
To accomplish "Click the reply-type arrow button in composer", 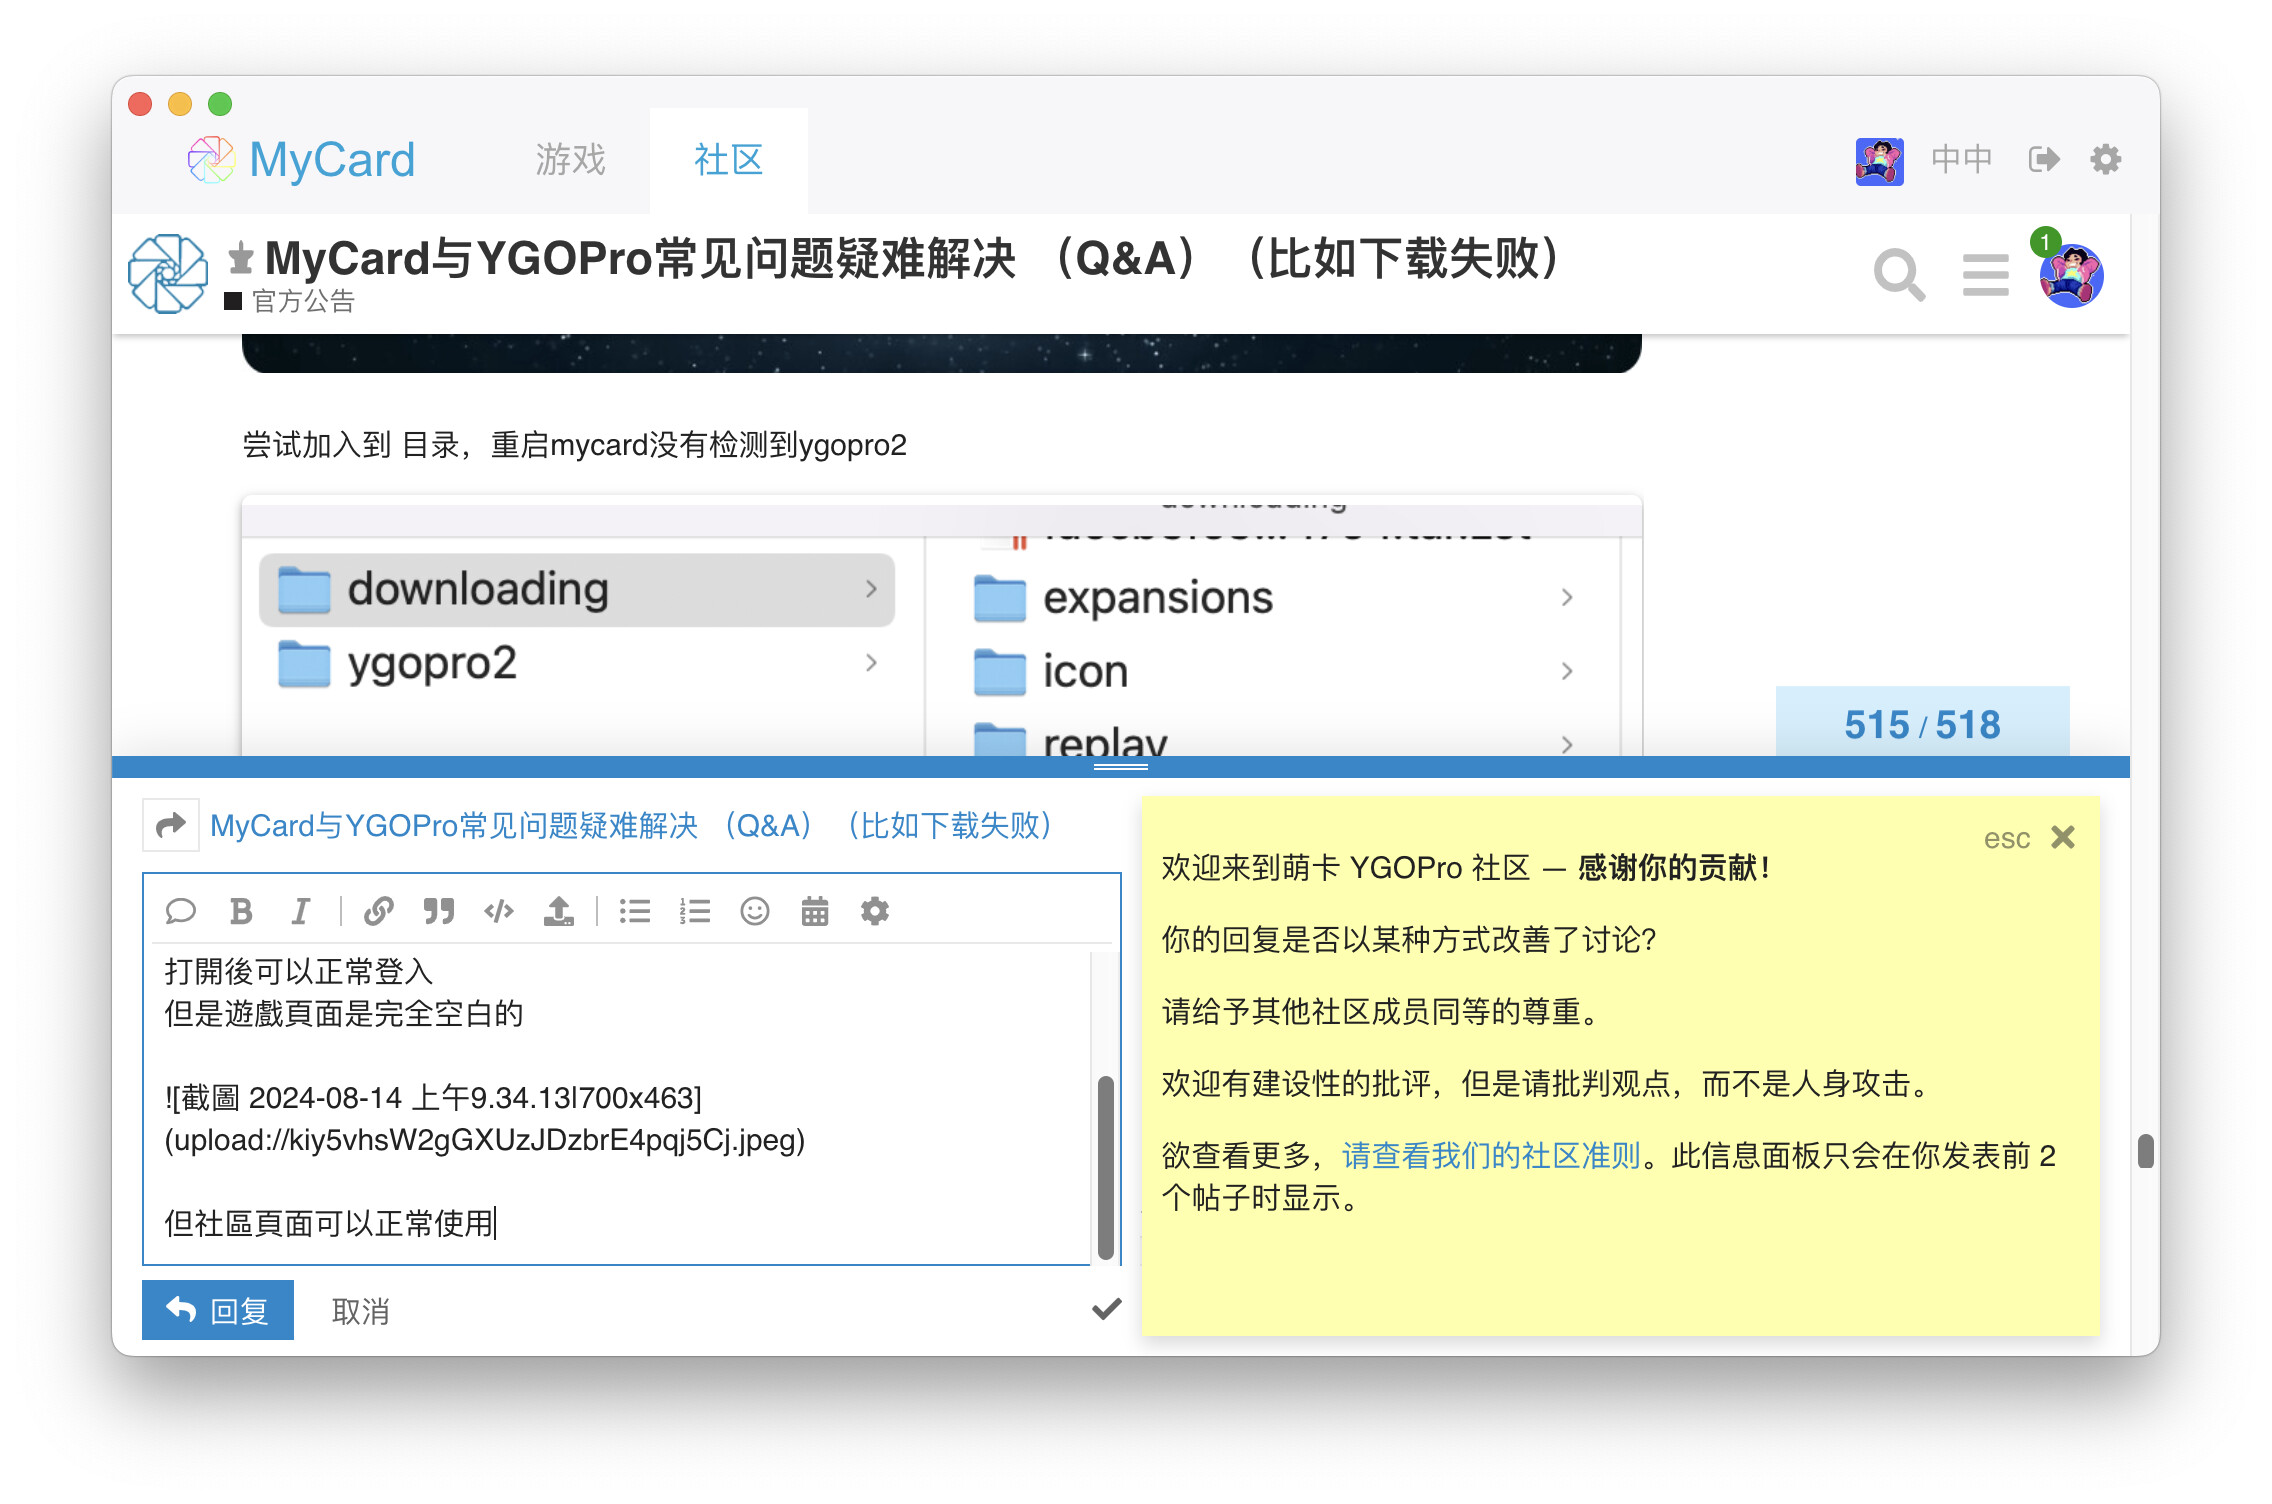I will [171, 825].
